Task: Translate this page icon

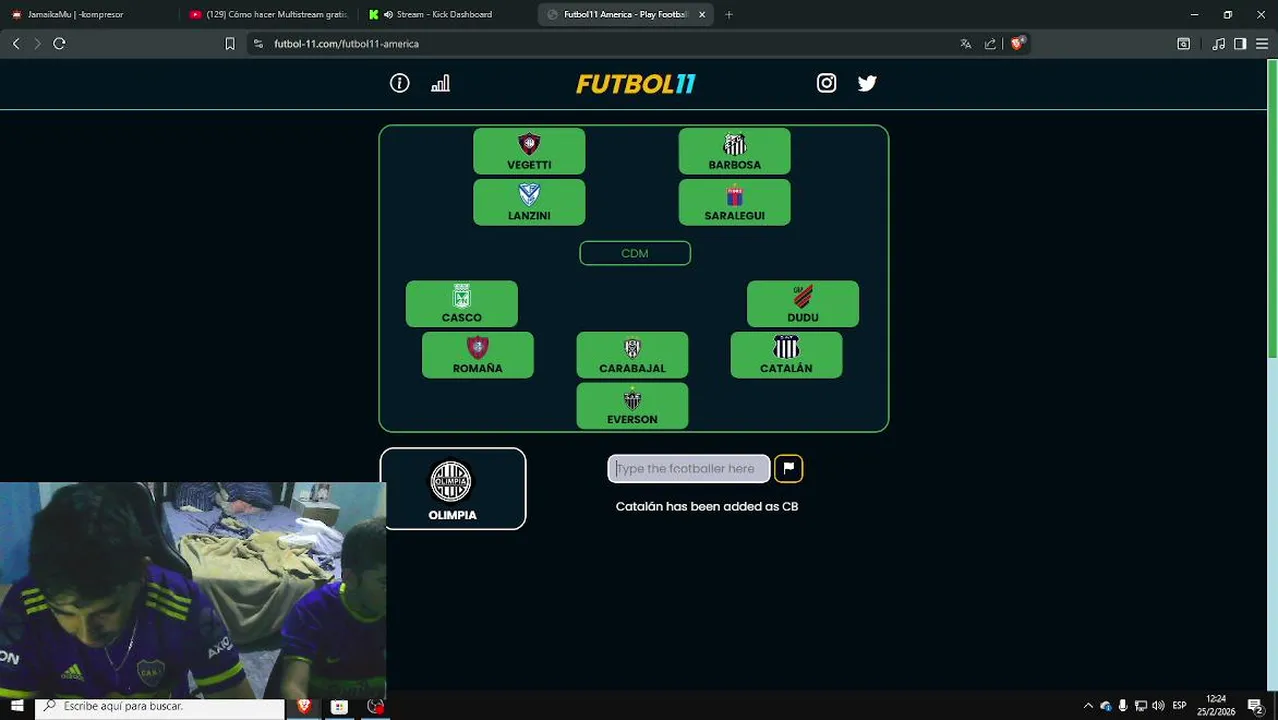Action: point(965,44)
